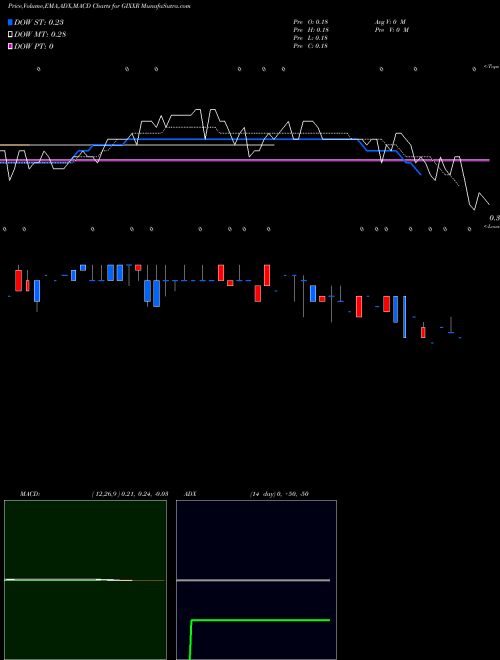The width and height of the screenshot is (500, 660).
Task: Click the 0.3 price value at the line's end
Action: coord(495,218)
